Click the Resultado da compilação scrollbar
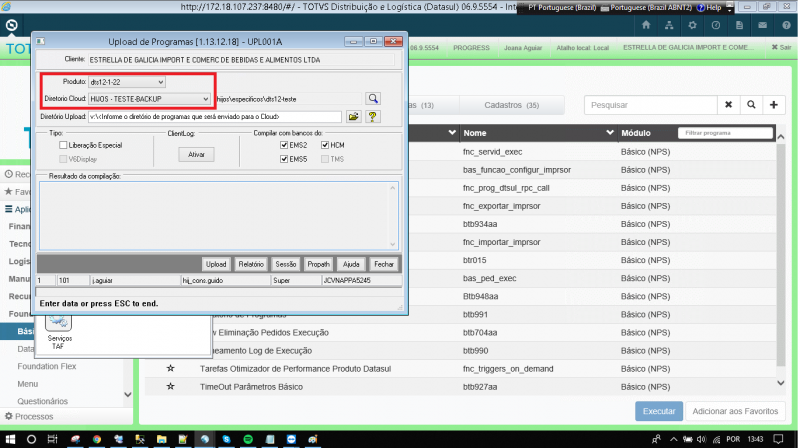This screenshot has height=448, width=800. (393, 216)
